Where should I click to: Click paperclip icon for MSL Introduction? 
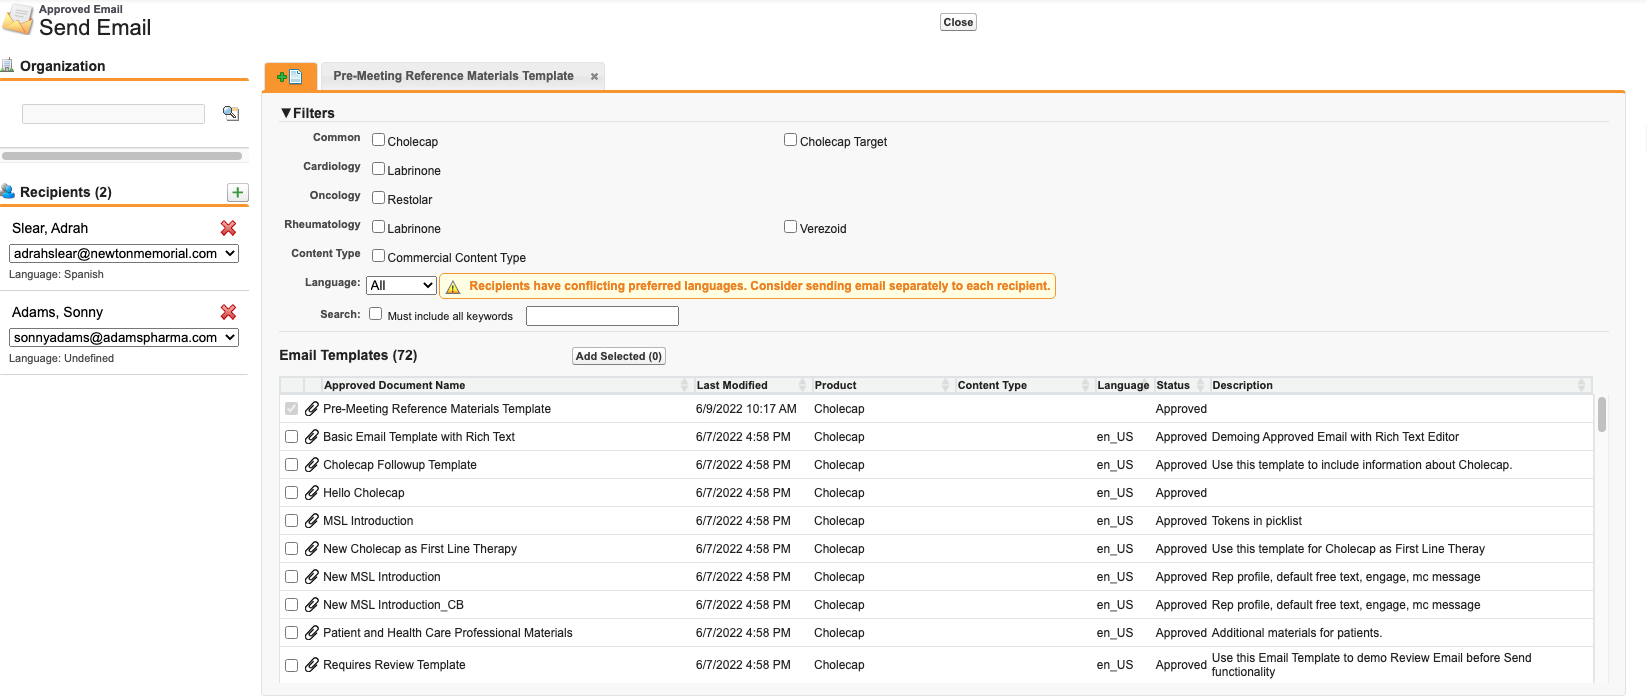coord(312,521)
